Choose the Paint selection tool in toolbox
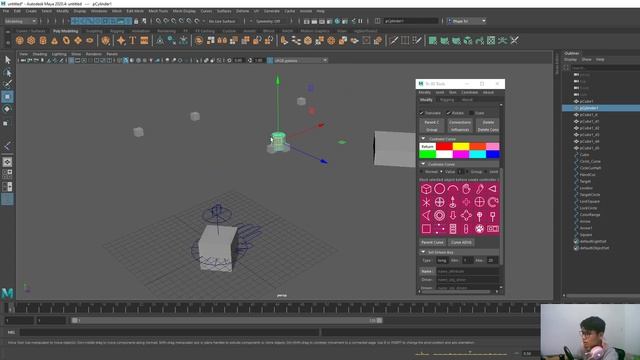 [7, 84]
